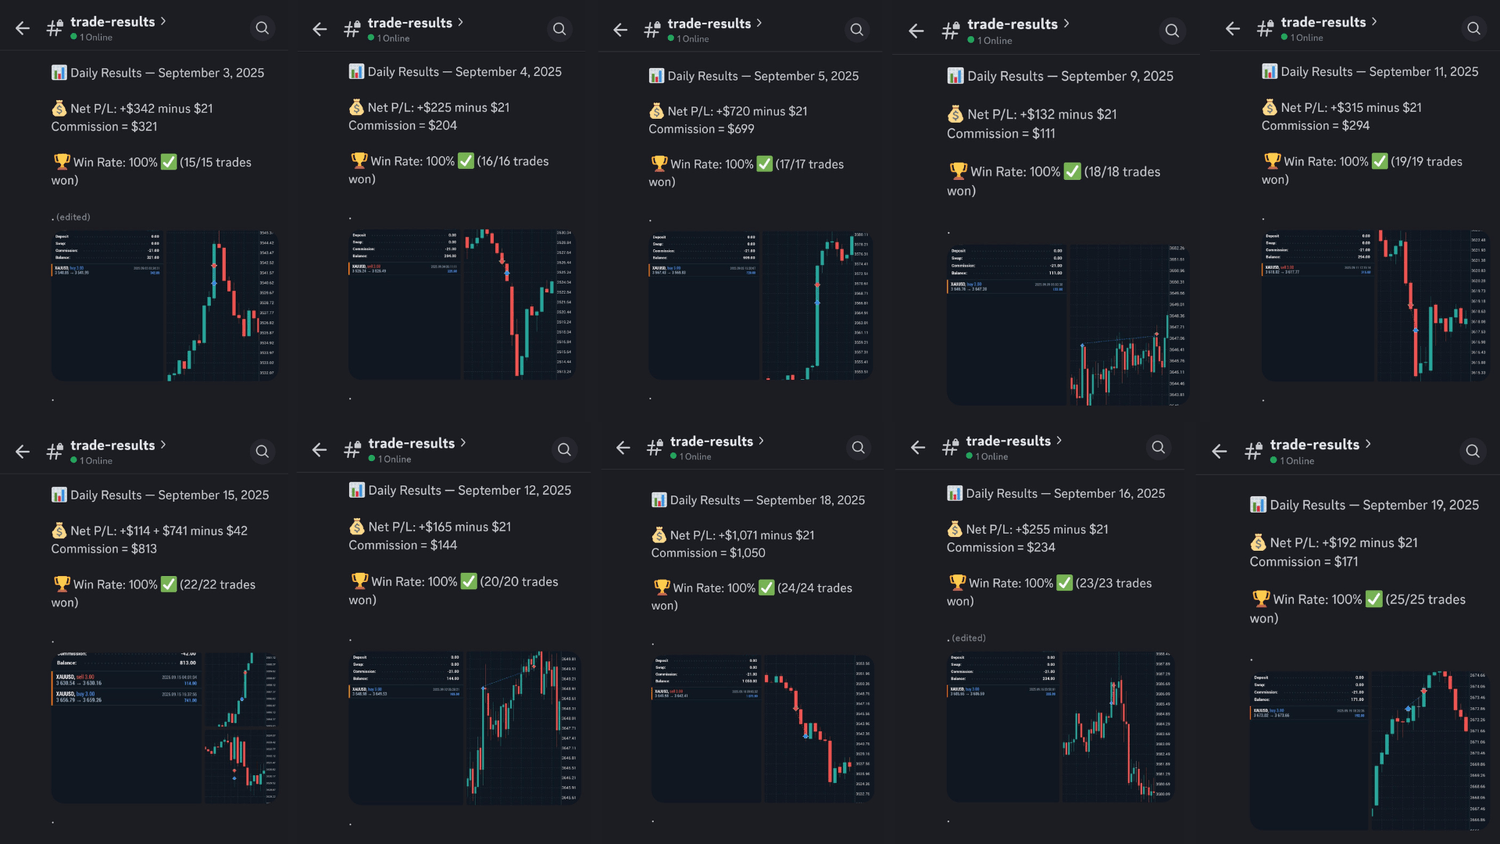Click the search icon above September 19 results
The image size is (1500, 844).
1473,451
